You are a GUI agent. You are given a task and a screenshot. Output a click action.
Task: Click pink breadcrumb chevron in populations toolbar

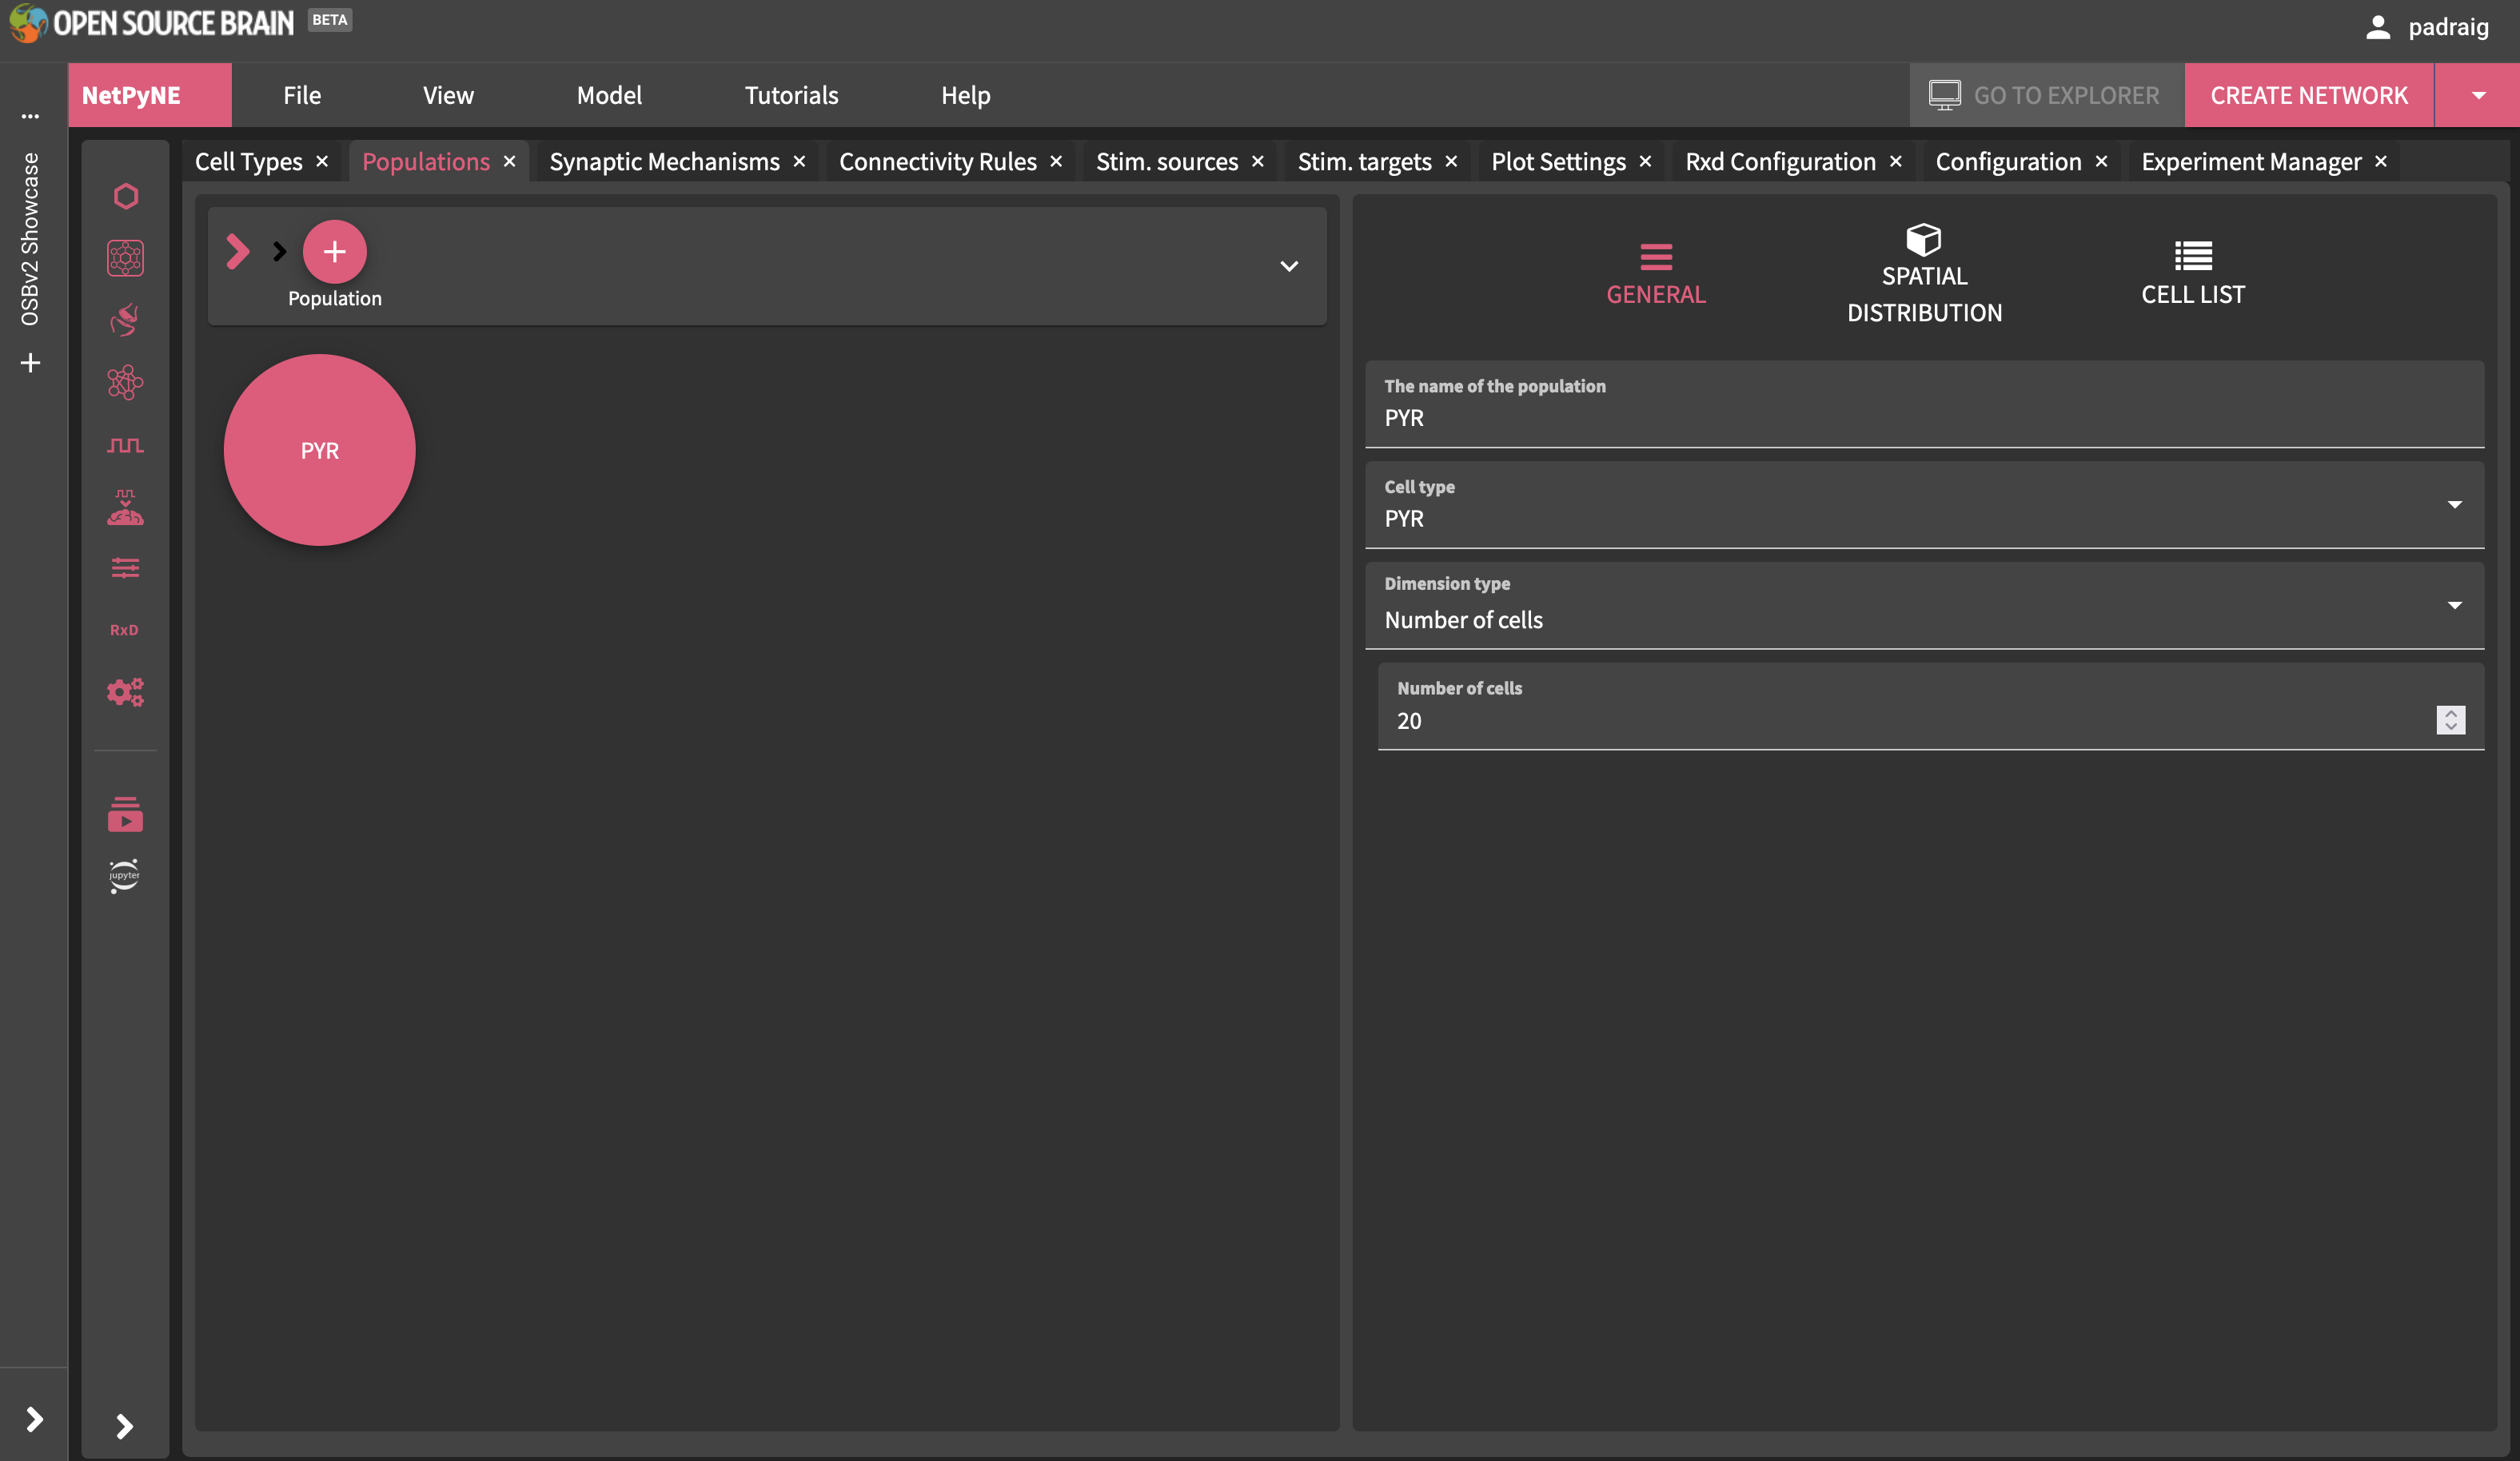238,252
